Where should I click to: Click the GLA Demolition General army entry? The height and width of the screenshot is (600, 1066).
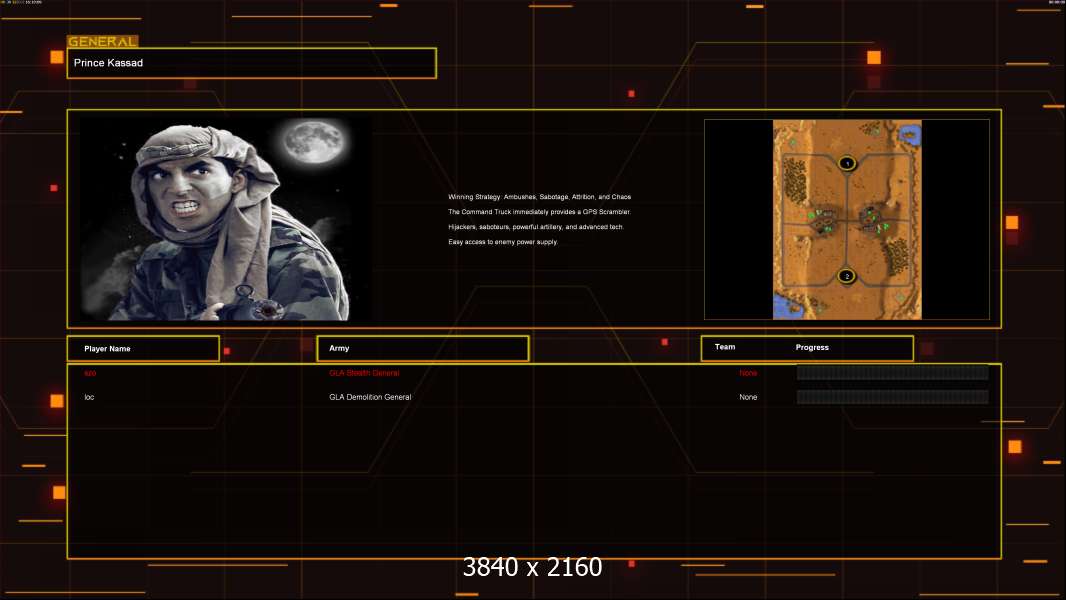tap(370, 397)
